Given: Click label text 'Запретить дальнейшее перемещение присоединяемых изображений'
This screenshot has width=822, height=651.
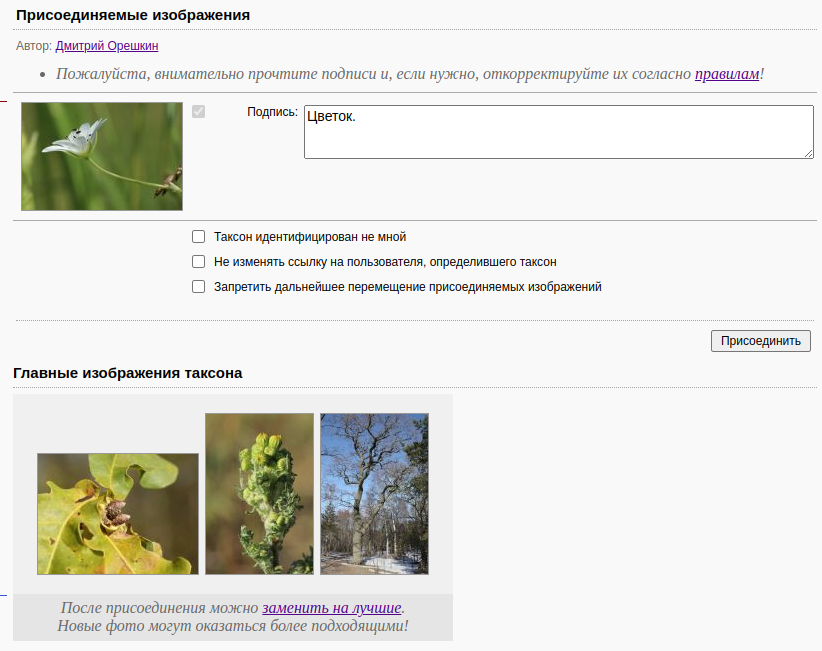Looking at the screenshot, I should pos(407,287).
